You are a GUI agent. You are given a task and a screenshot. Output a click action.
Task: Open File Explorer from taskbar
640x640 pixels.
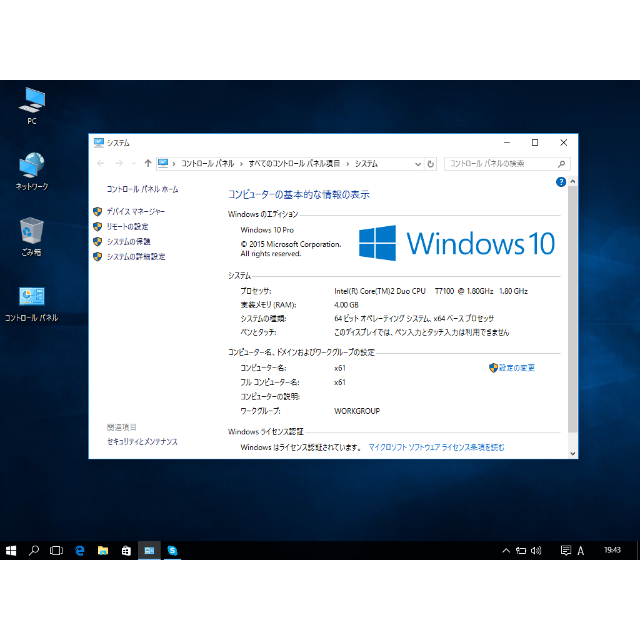(x=103, y=551)
